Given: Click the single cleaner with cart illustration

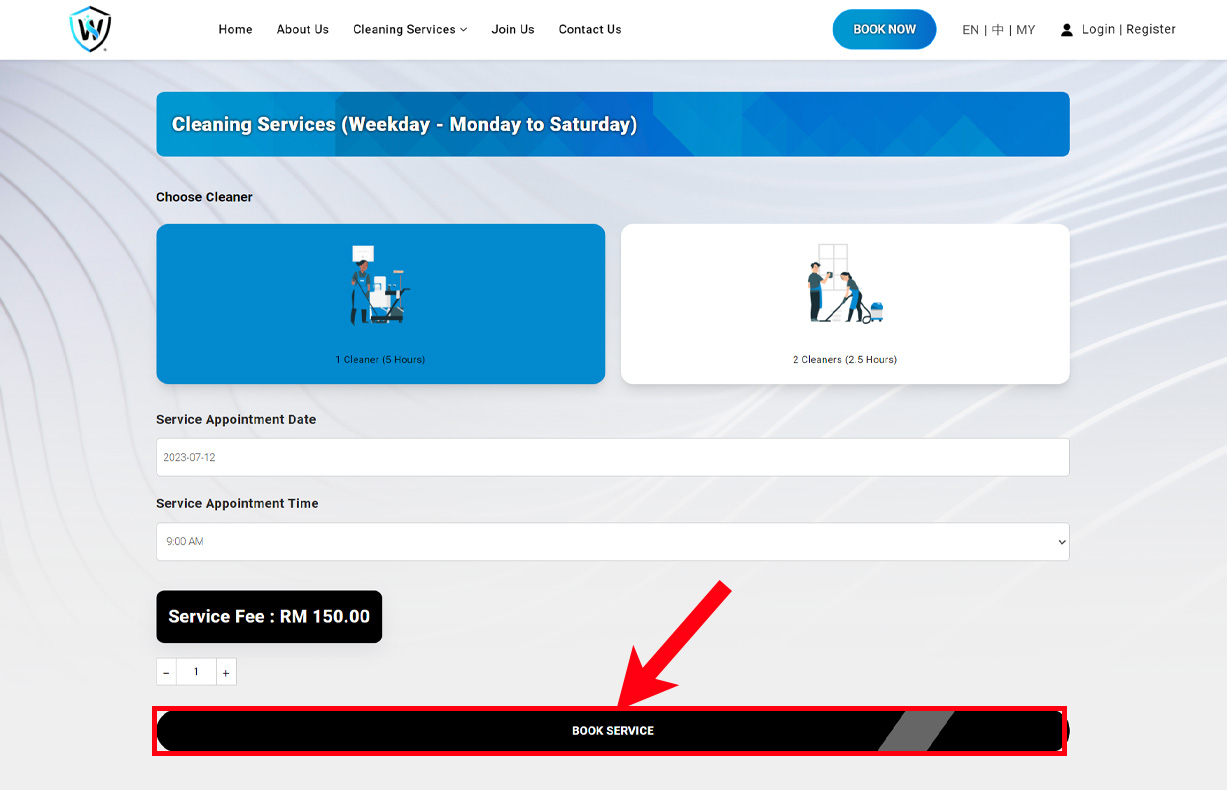Looking at the screenshot, I should point(379,285).
